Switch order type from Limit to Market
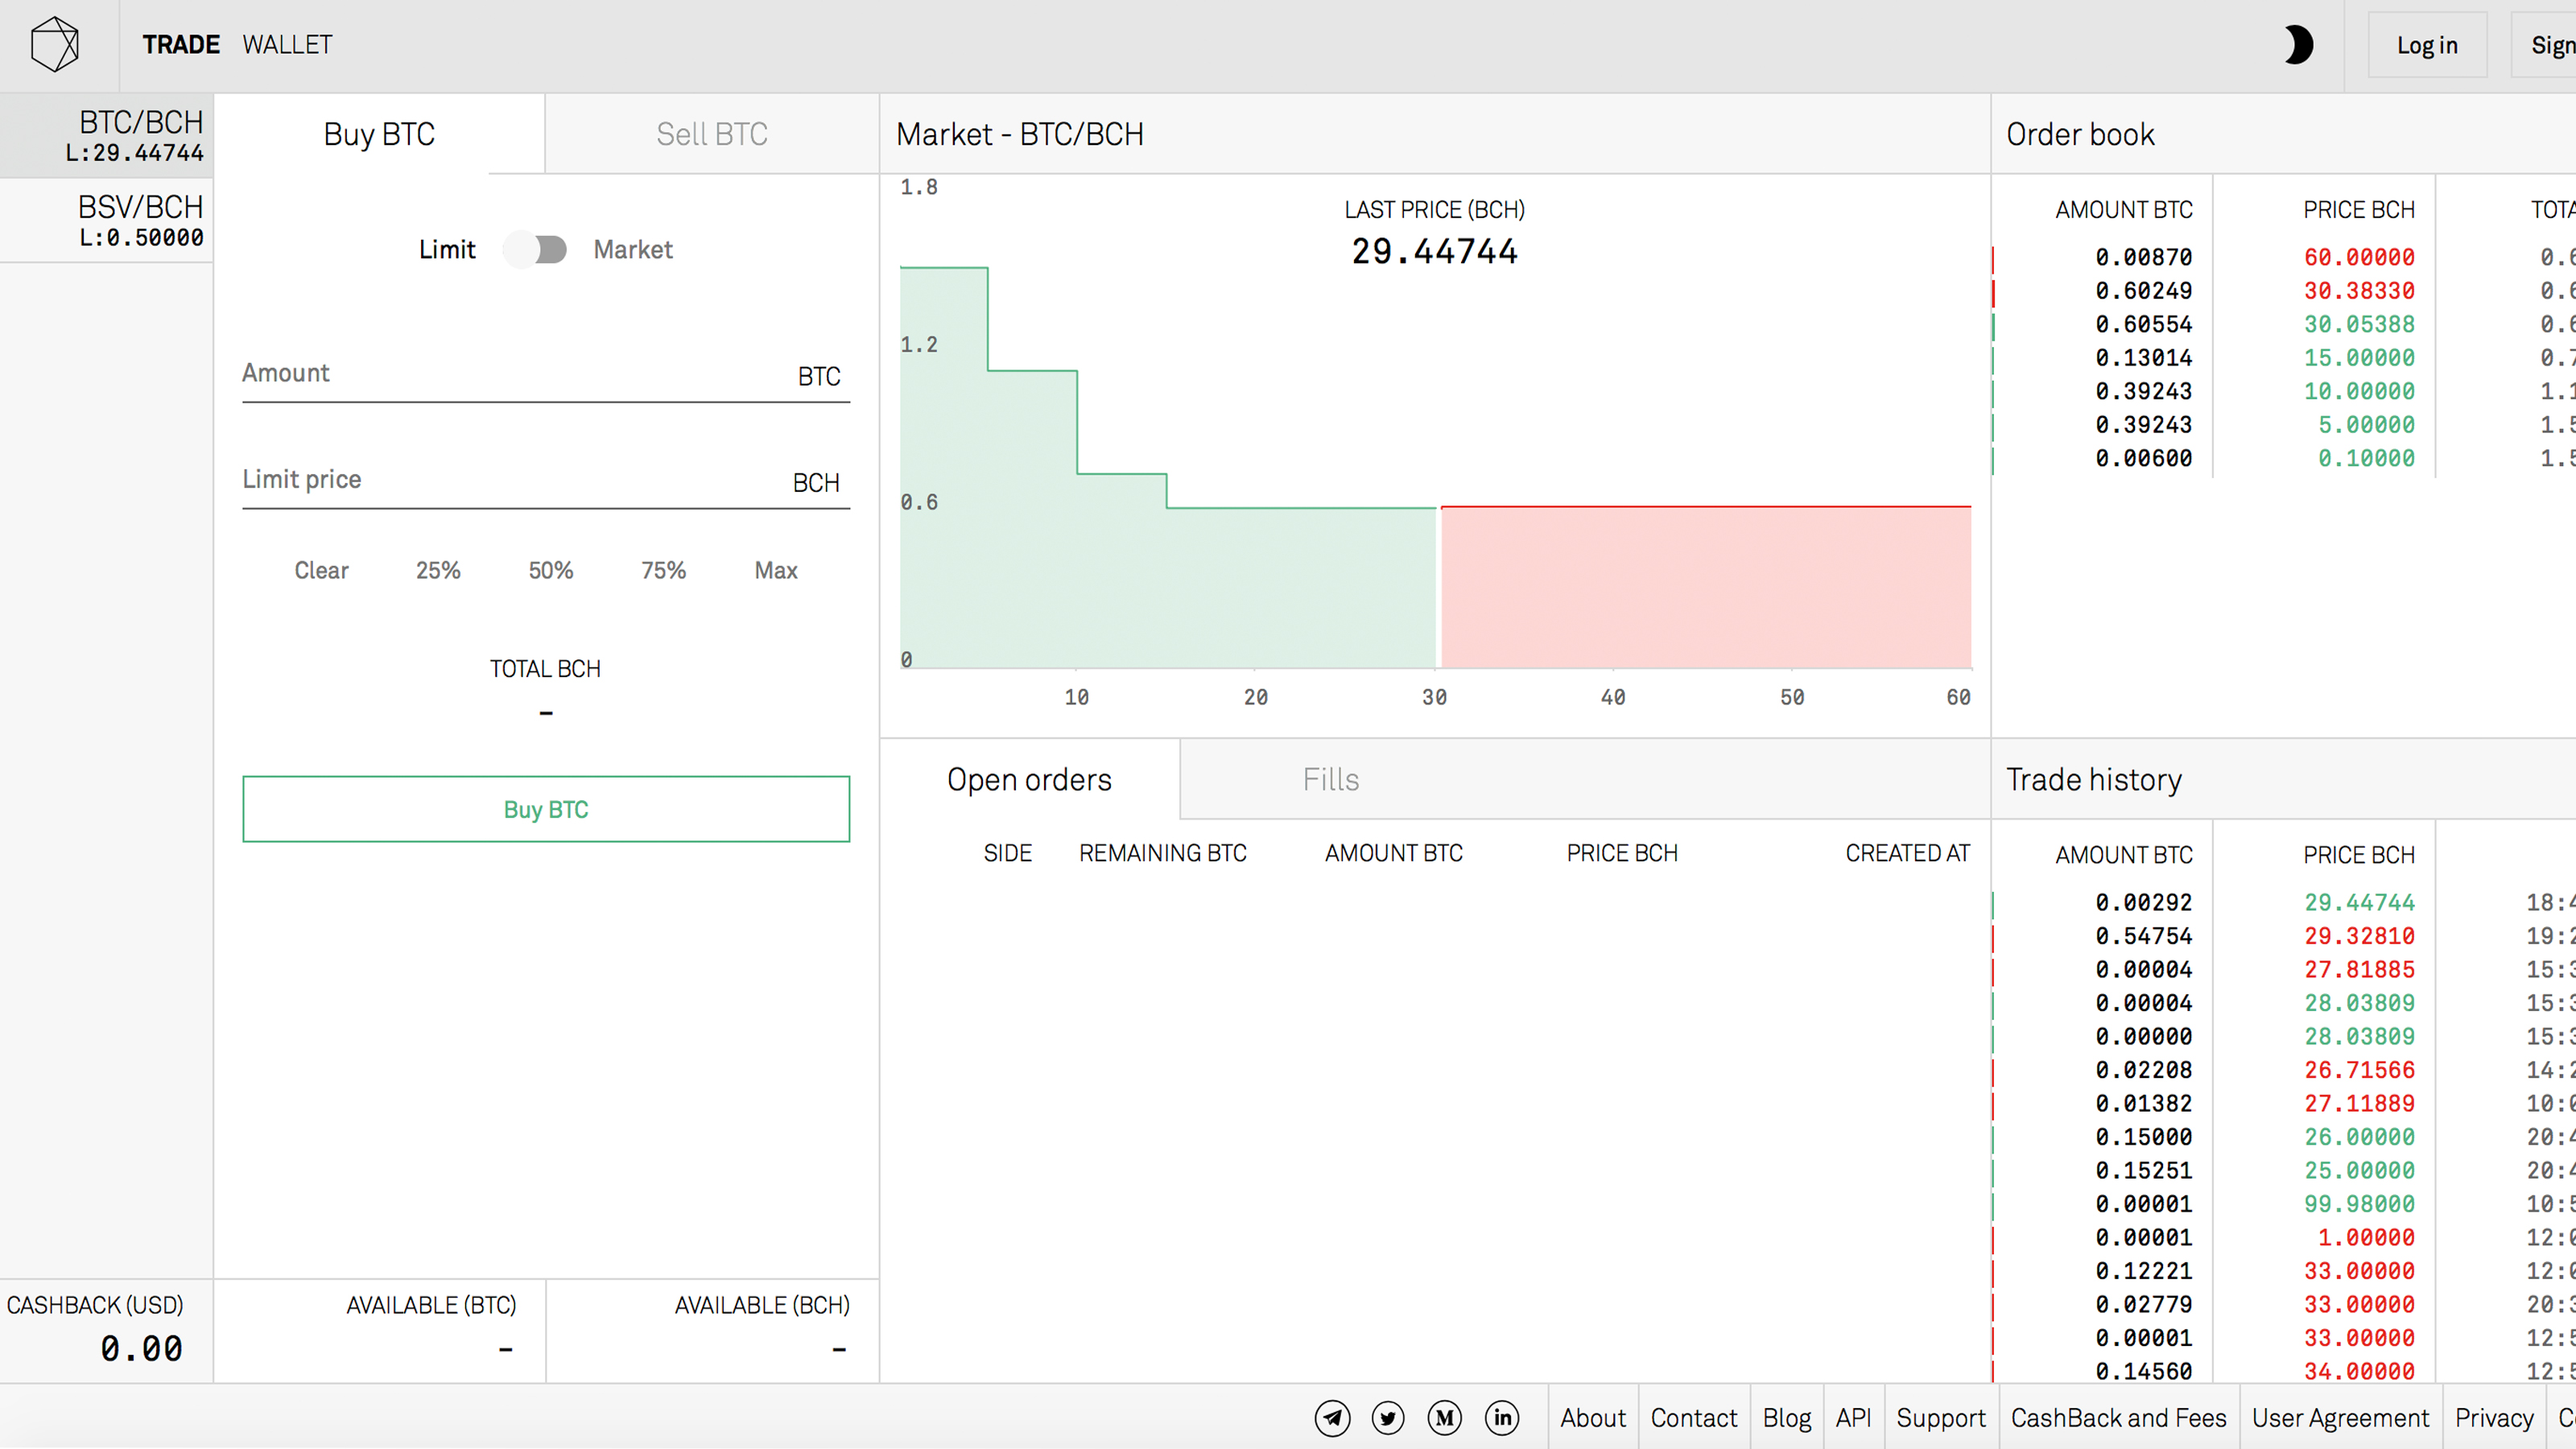This screenshot has height=1449, width=2576. tap(537, 249)
